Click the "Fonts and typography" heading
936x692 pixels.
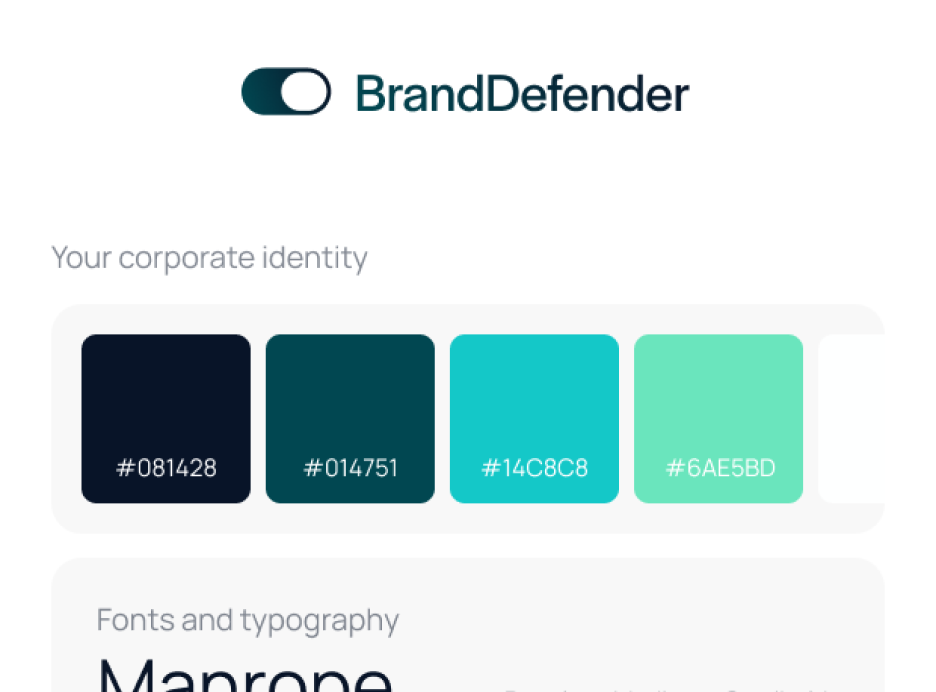pyautogui.click(x=248, y=620)
